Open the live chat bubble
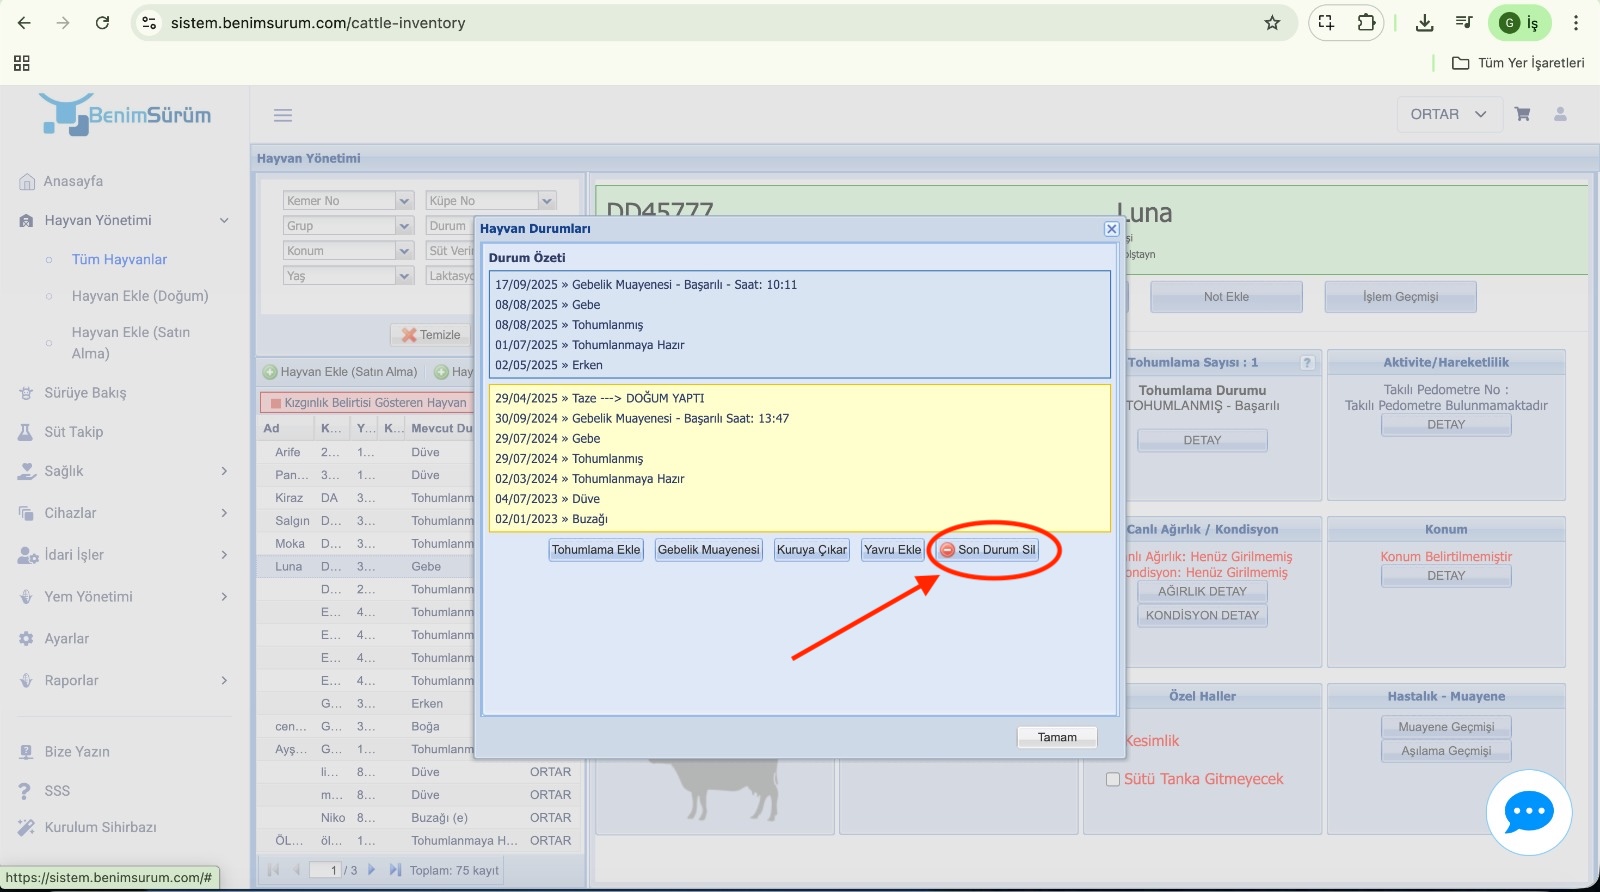This screenshot has width=1600, height=892. coord(1528,812)
